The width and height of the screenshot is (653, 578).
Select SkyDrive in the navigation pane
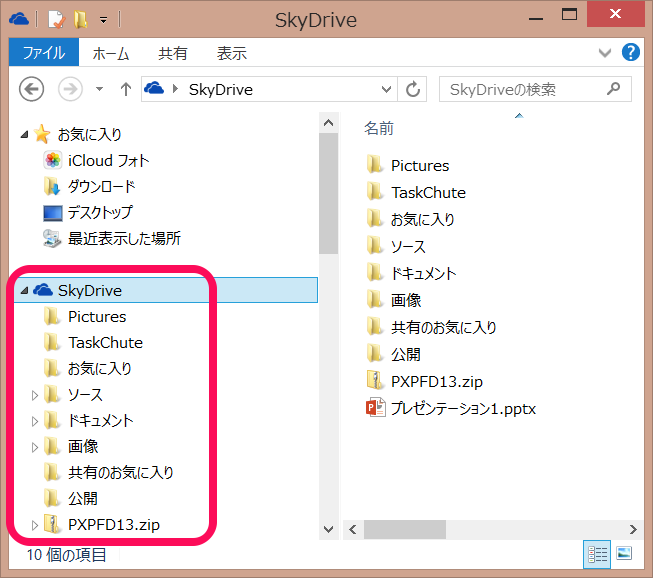90,290
